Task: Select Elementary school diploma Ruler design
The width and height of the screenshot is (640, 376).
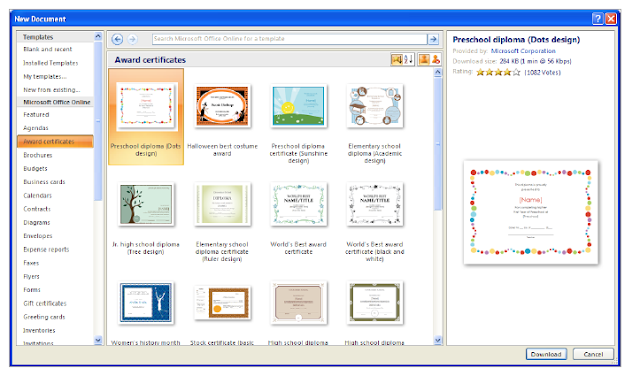Action: tap(222, 204)
